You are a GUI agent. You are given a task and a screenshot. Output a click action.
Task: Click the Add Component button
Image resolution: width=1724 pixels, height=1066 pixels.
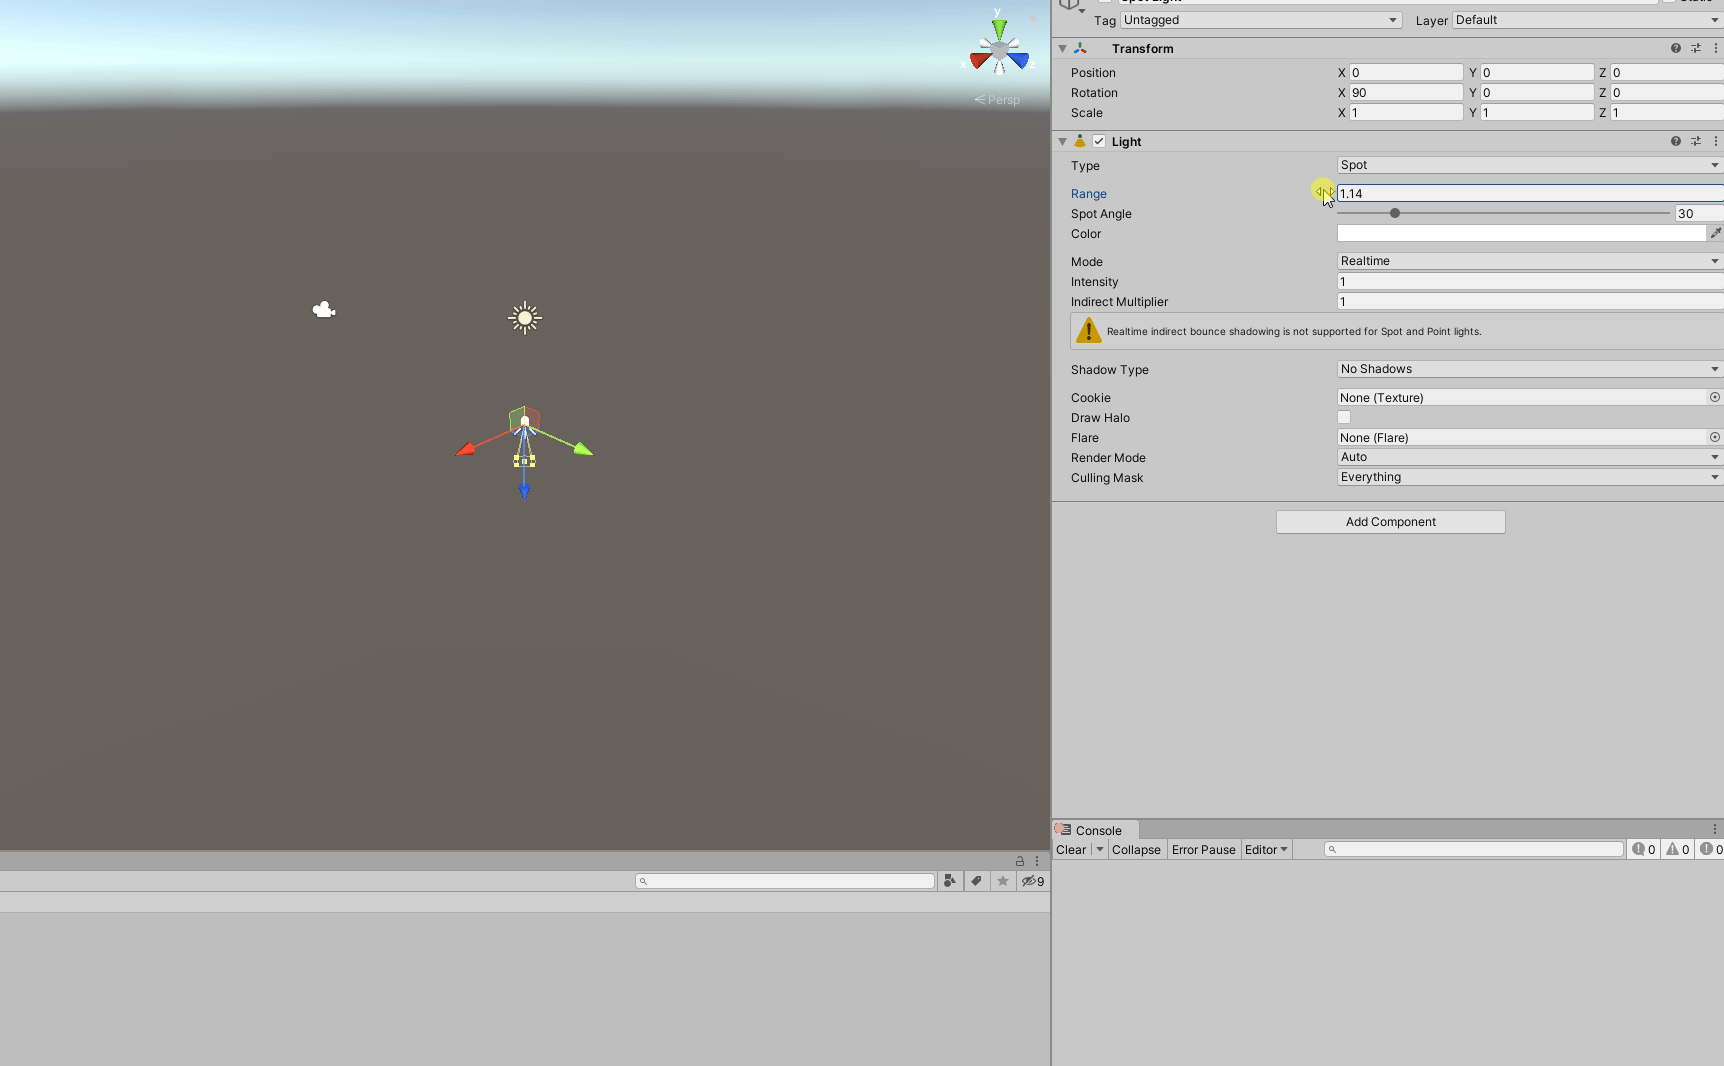(x=1390, y=522)
